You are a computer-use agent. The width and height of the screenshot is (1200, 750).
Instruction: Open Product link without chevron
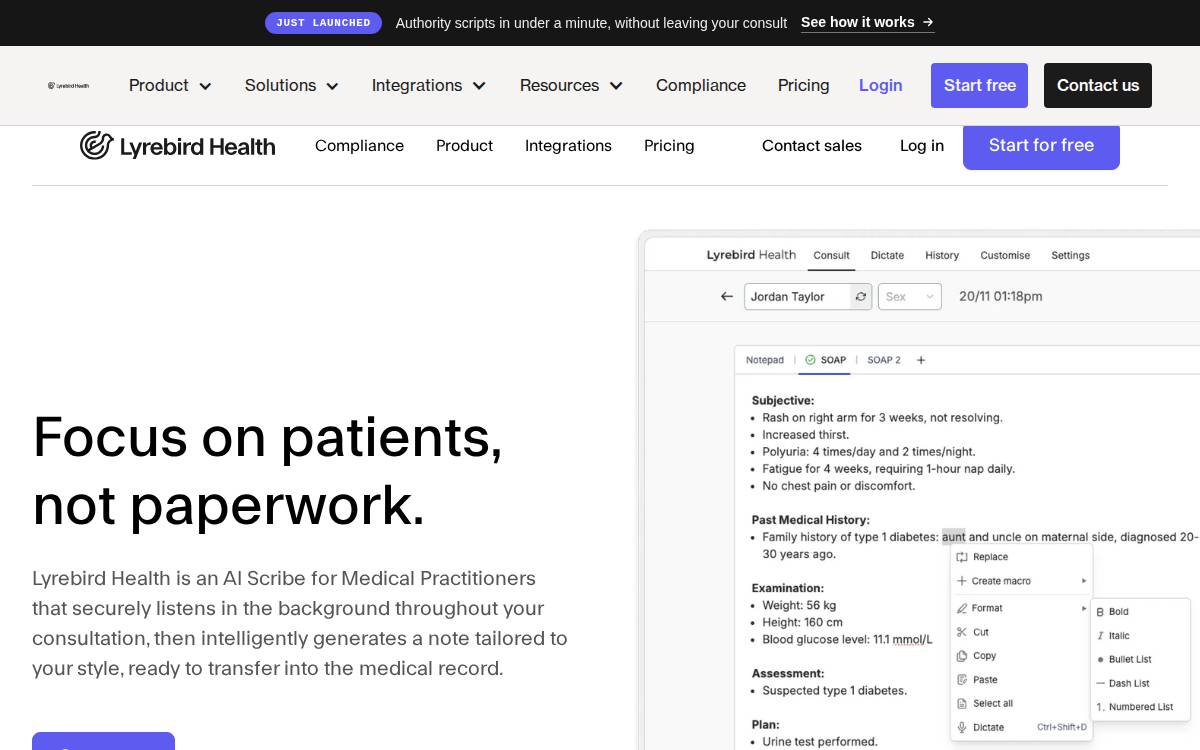tap(465, 146)
